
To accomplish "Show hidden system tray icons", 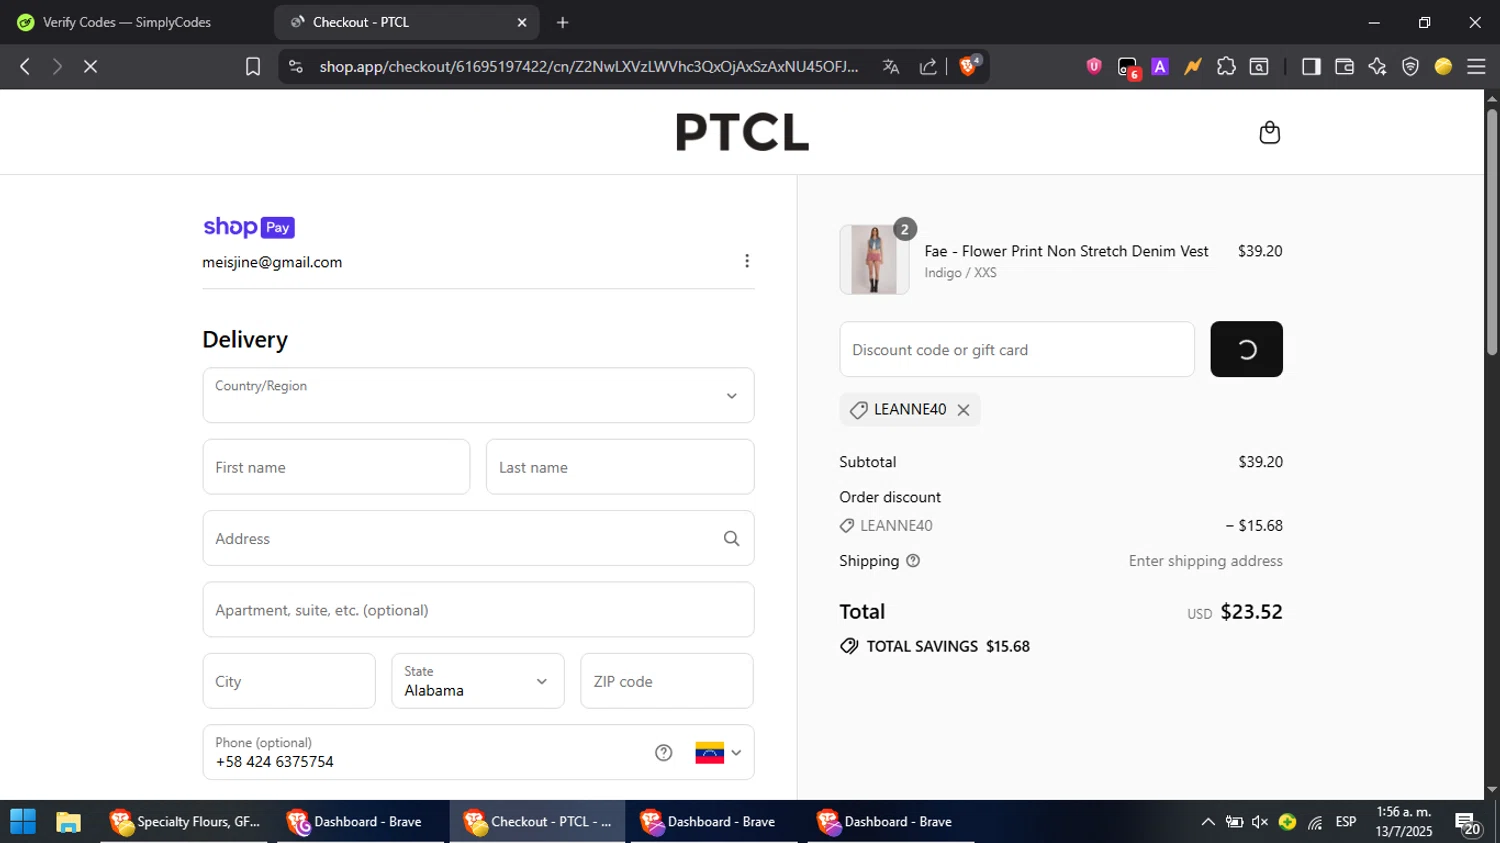I will click(1208, 822).
